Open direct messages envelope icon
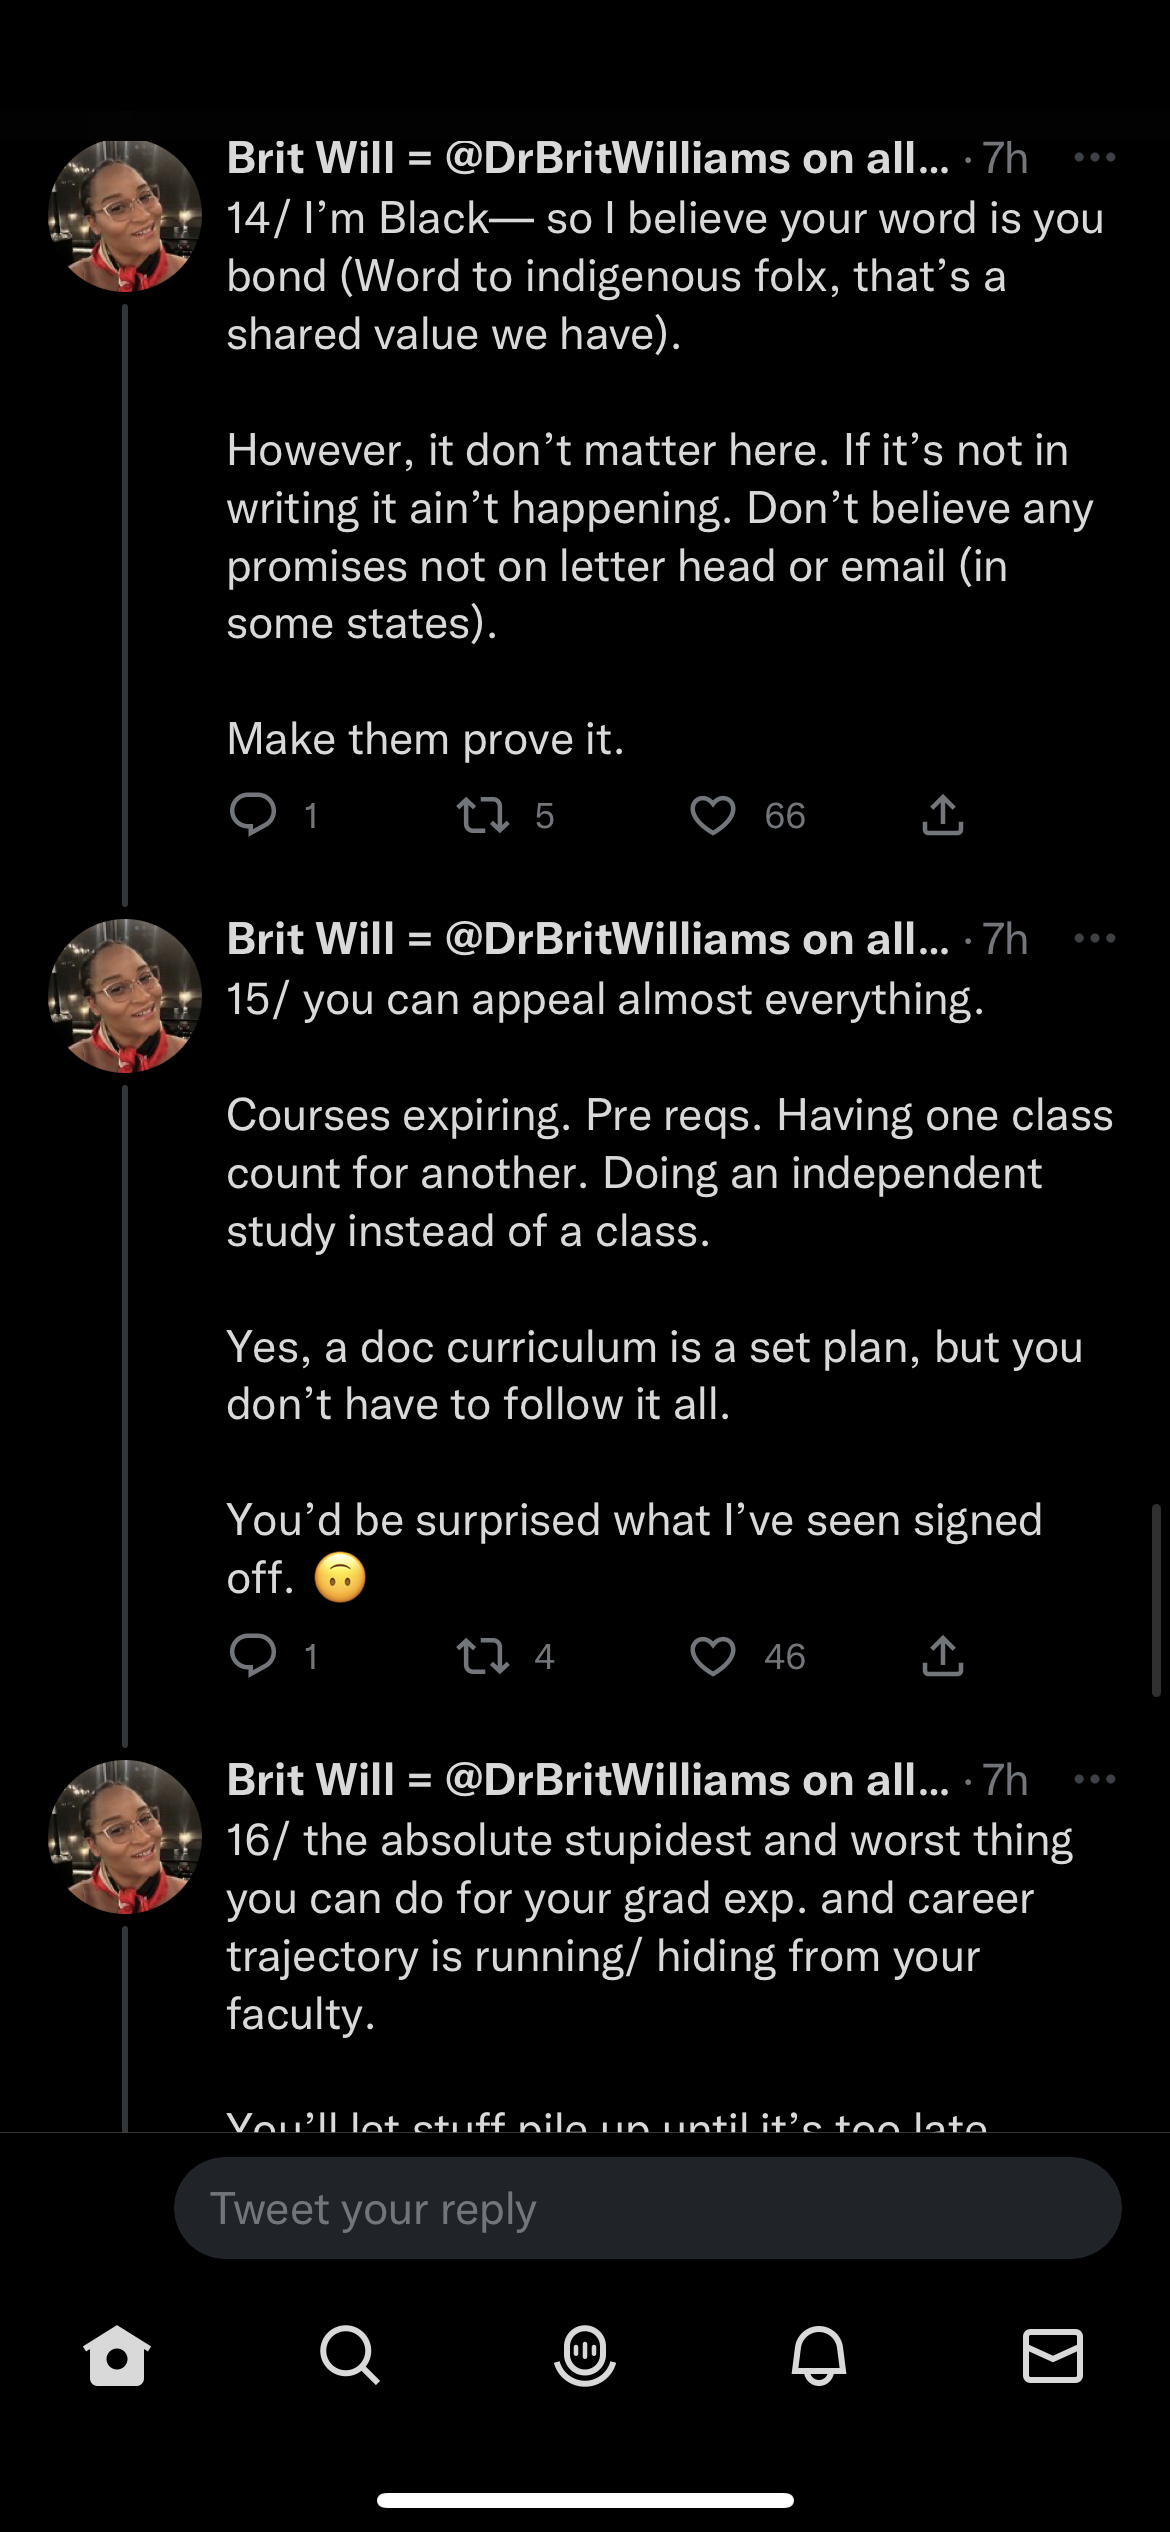 [x=1053, y=2356]
